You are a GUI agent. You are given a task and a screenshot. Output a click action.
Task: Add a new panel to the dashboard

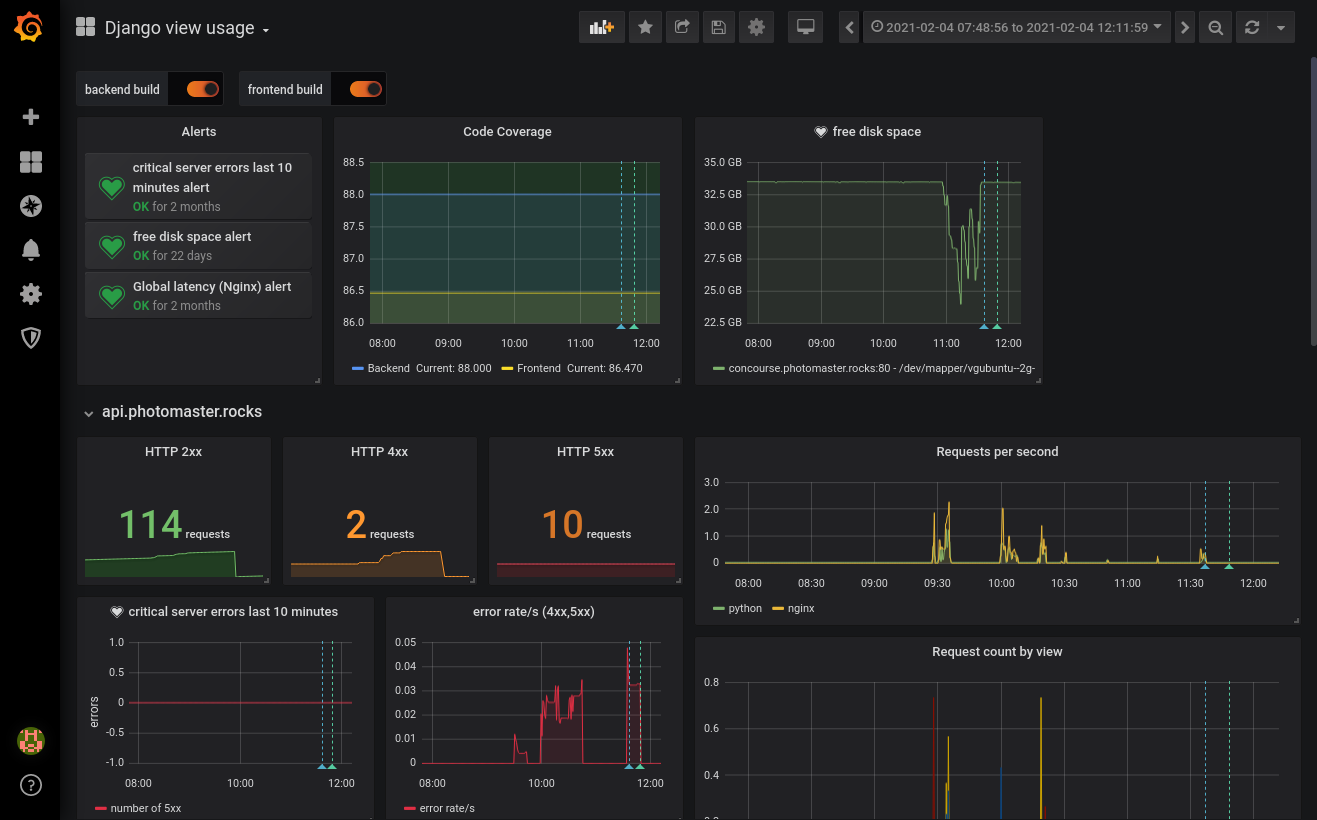click(602, 28)
